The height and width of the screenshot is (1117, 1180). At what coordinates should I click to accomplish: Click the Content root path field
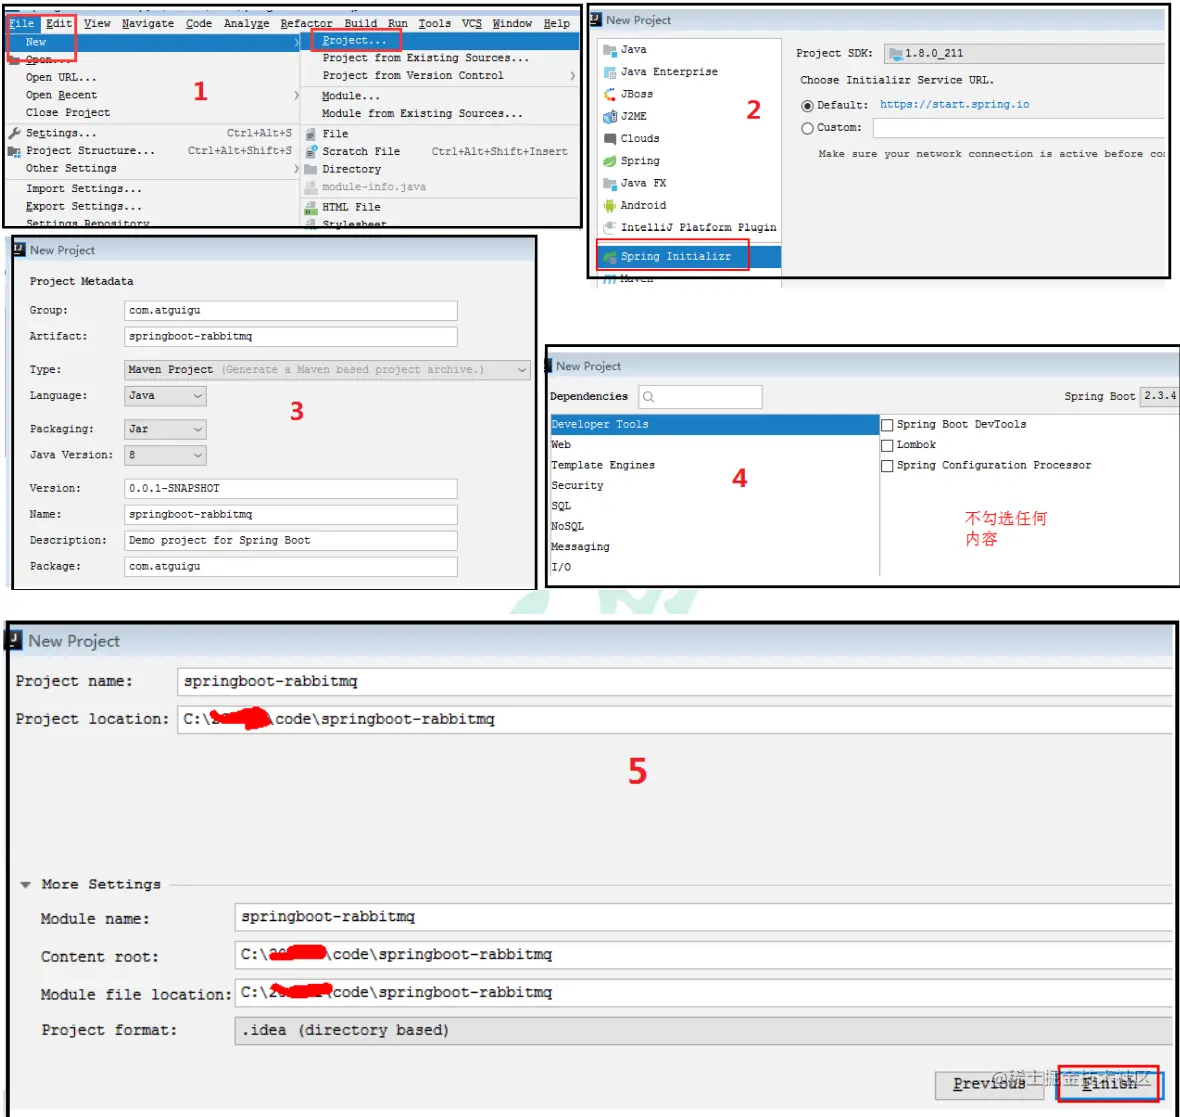703,954
